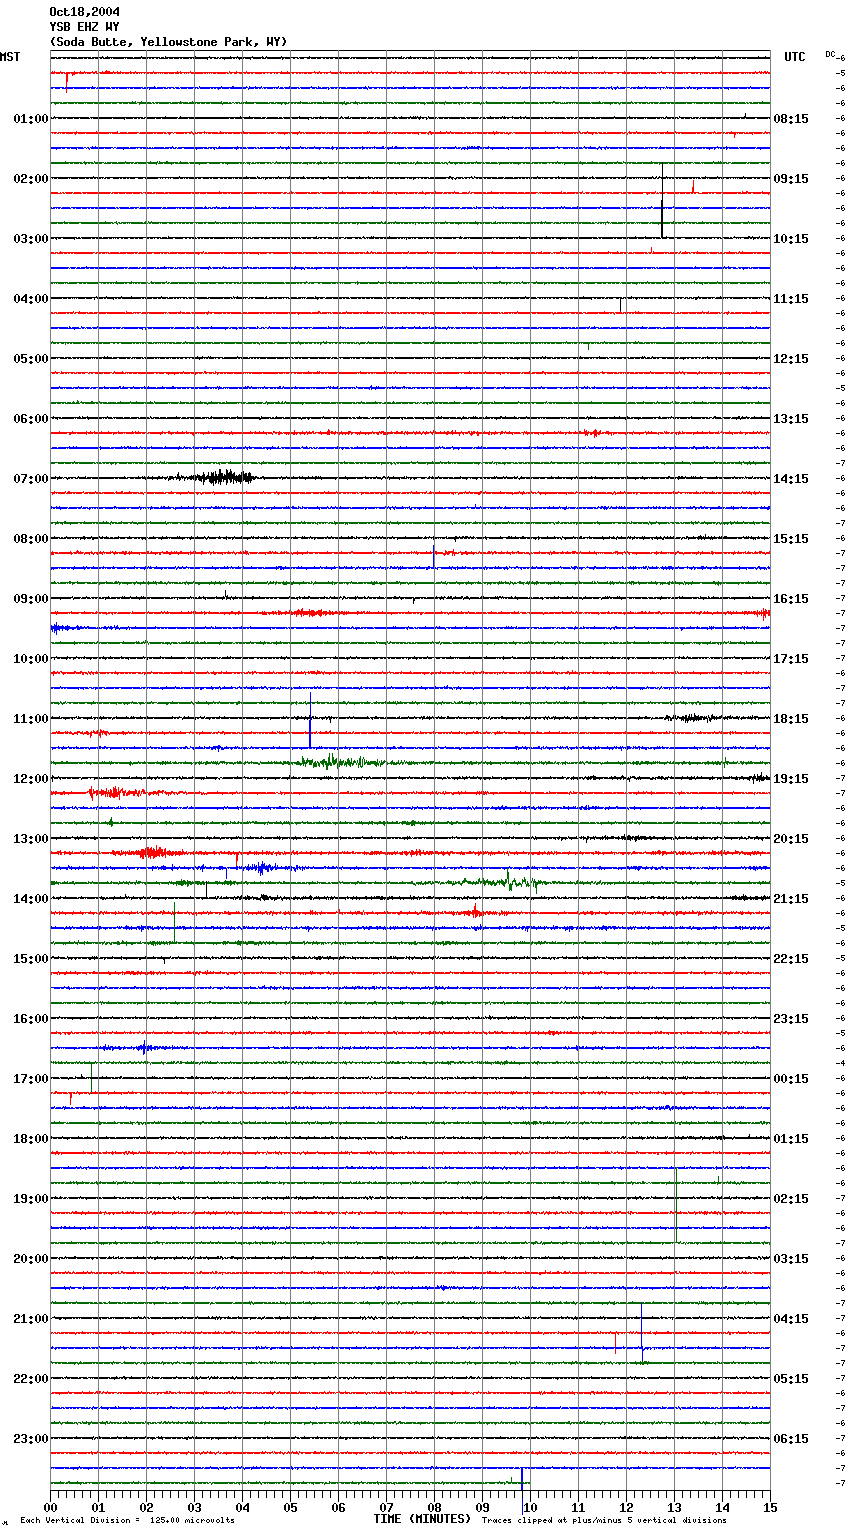Click the 01:00 MST time label

30,119
